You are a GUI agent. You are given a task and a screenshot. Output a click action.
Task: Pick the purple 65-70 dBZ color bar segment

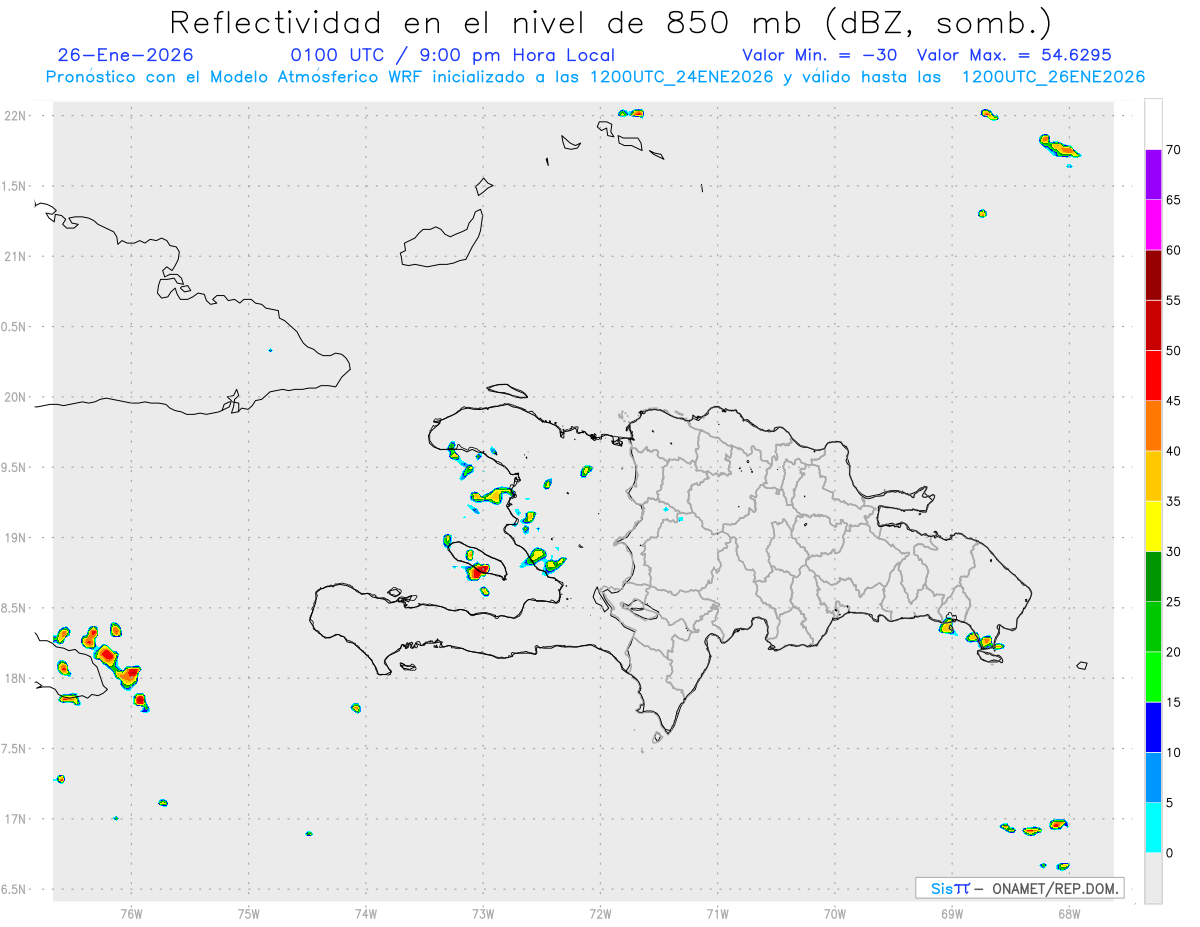(x=1153, y=175)
